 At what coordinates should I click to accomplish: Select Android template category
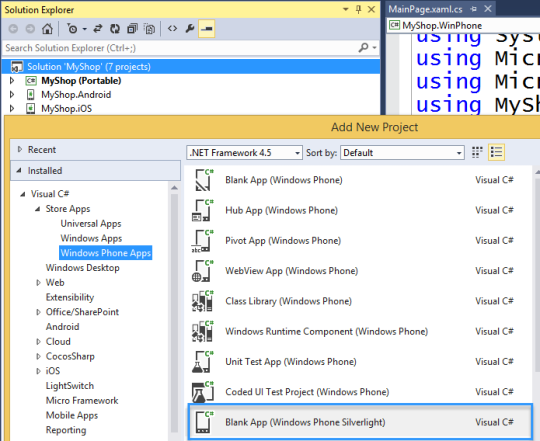(63, 327)
